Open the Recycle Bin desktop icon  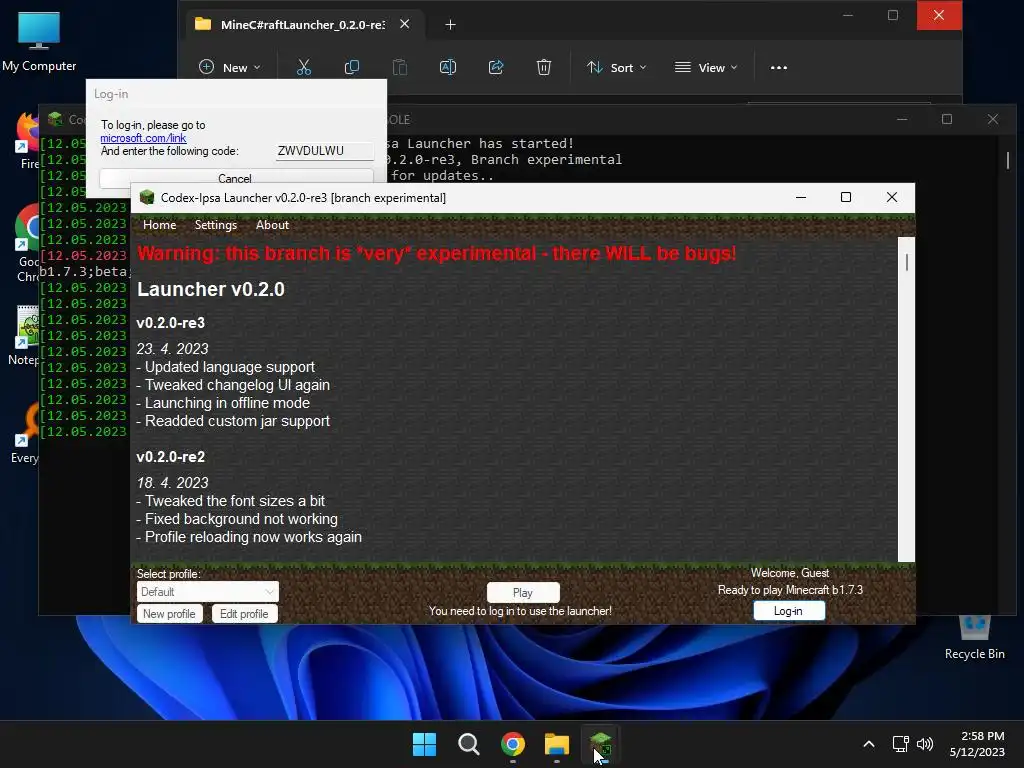click(974, 637)
